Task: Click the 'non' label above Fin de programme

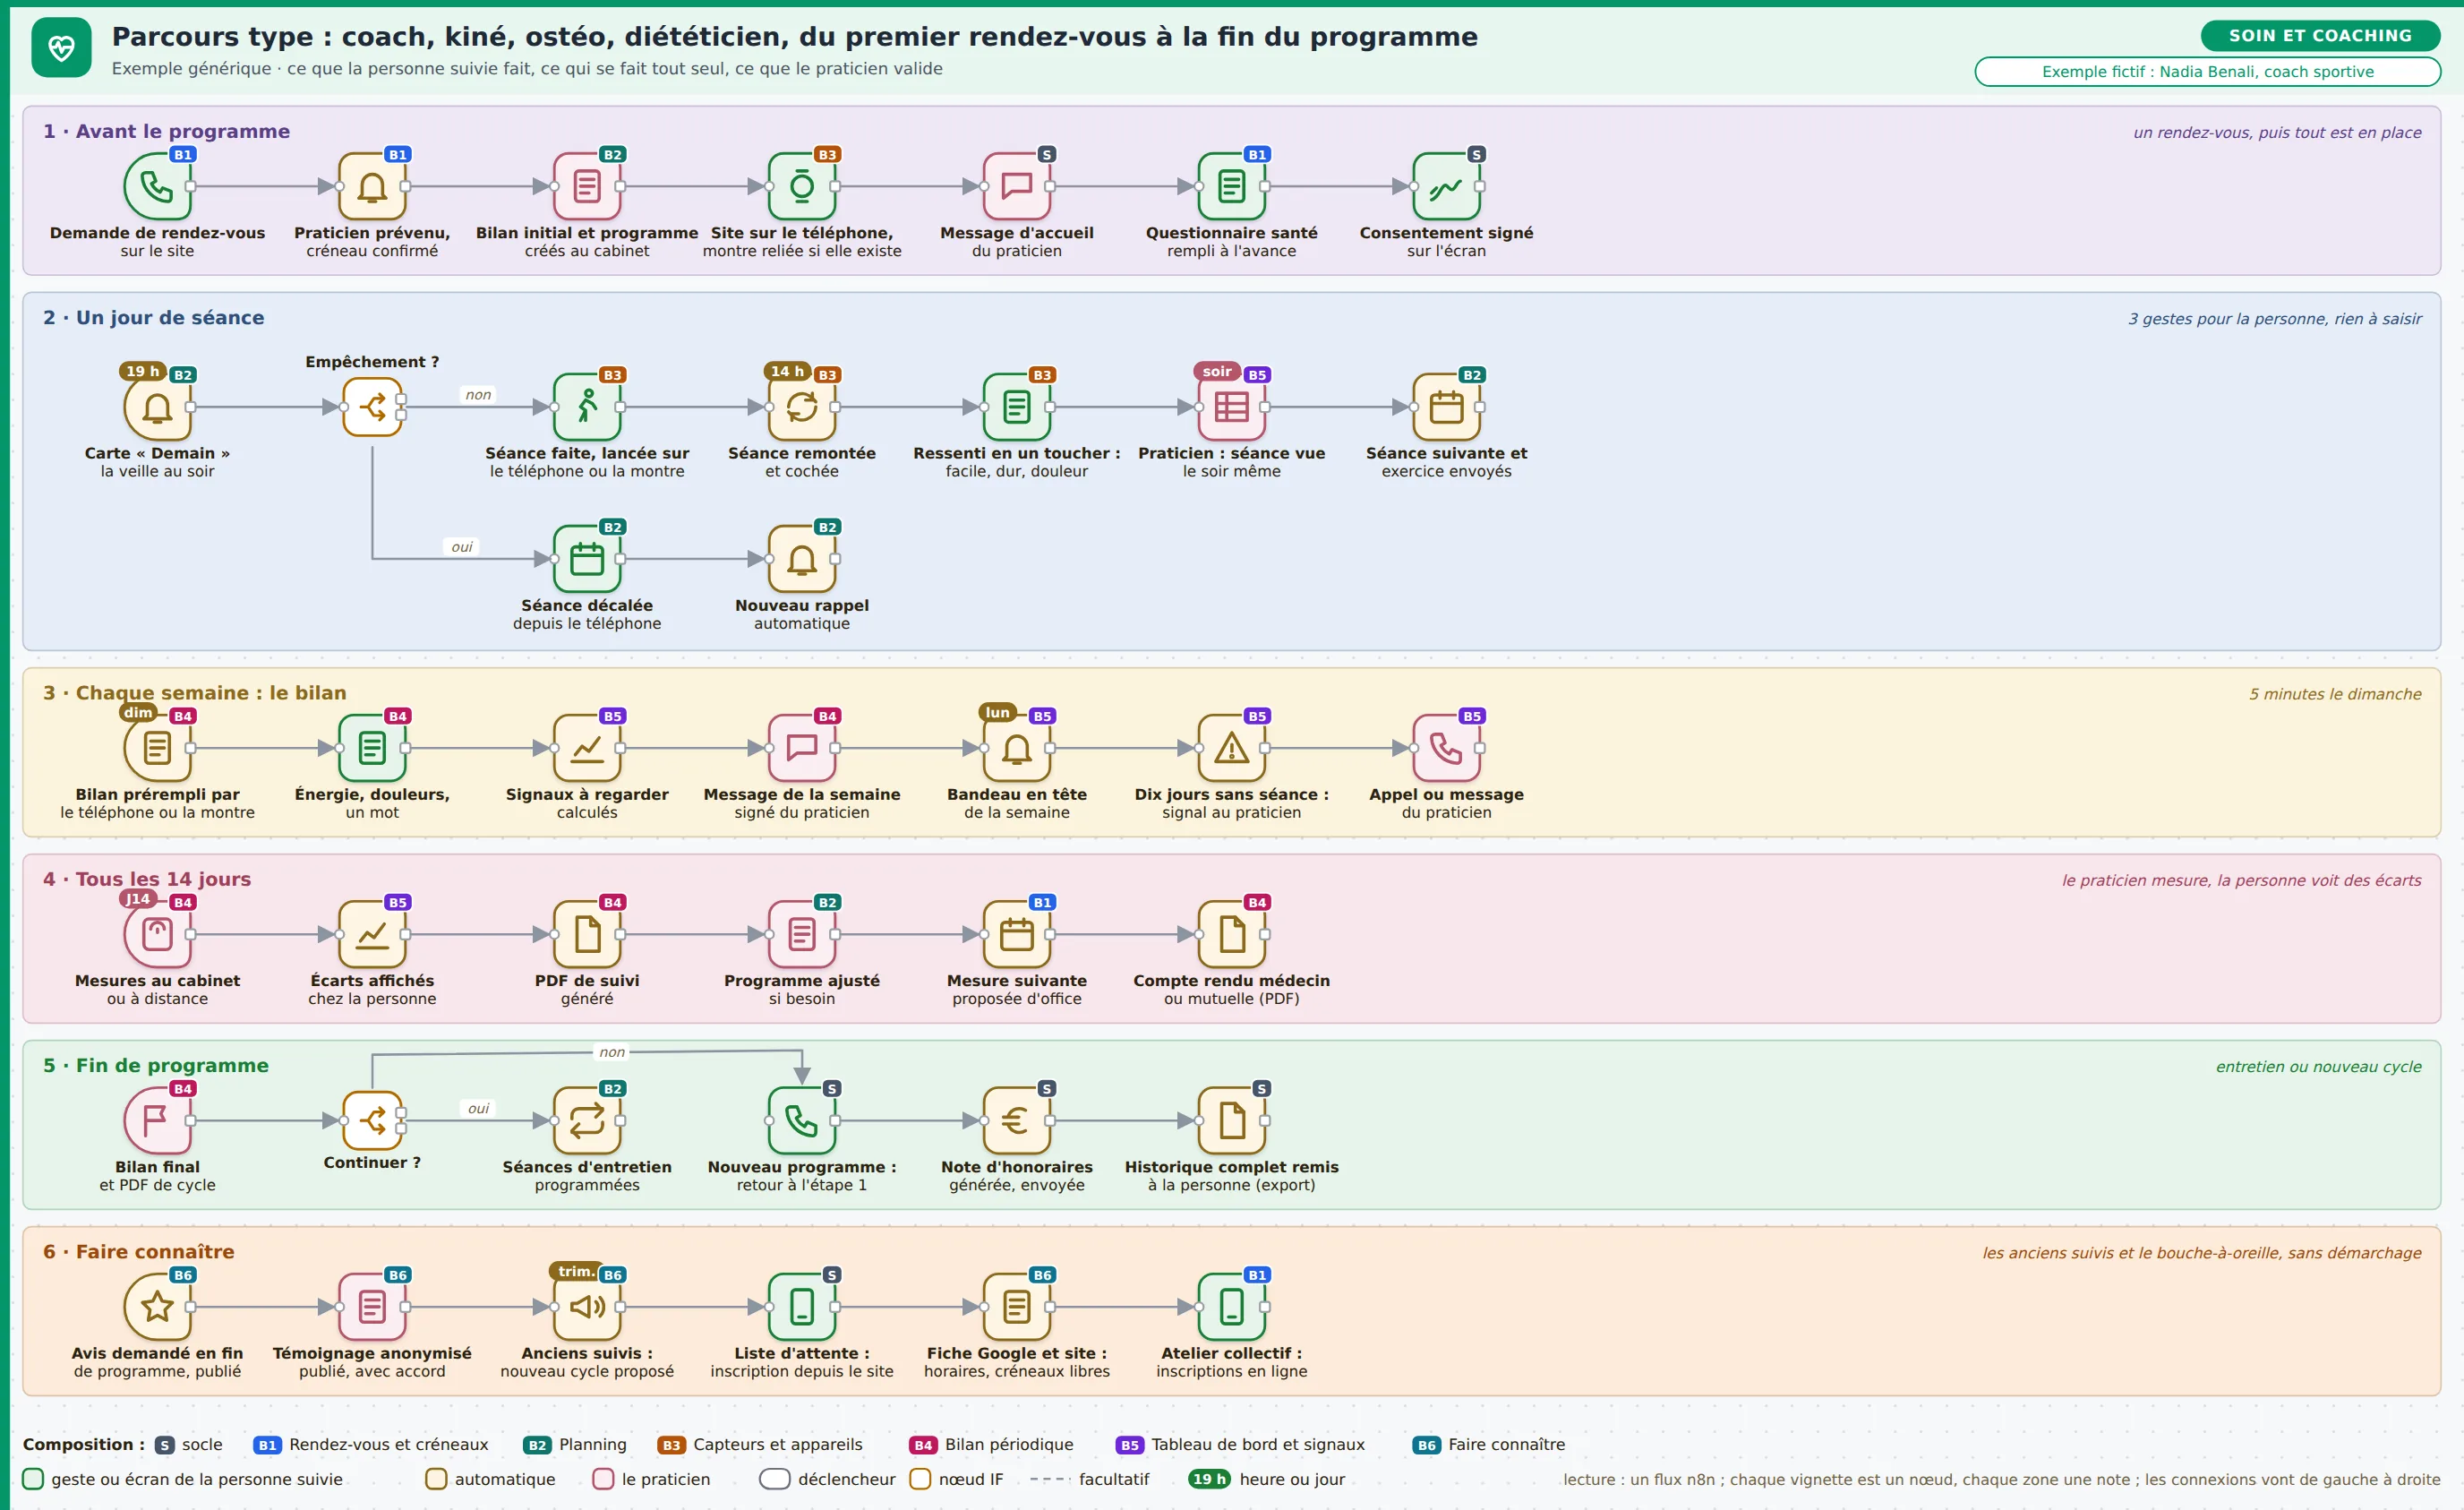Action: point(612,1052)
